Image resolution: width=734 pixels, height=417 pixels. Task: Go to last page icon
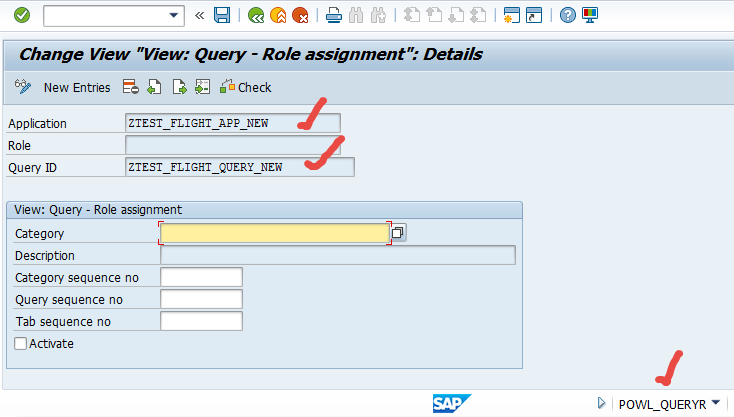tap(478, 15)
